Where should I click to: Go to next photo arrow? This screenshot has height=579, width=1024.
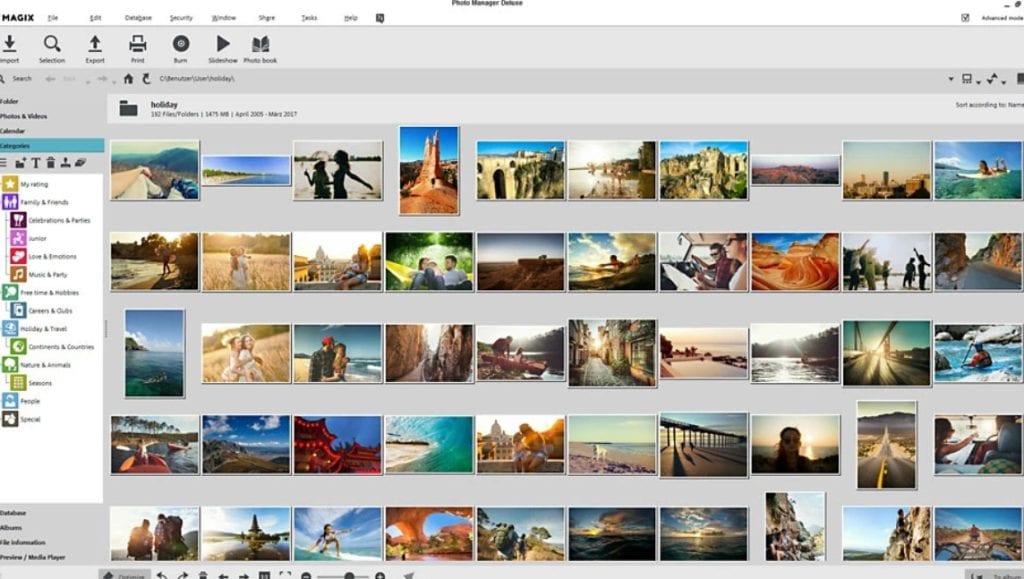coord(243,576)
